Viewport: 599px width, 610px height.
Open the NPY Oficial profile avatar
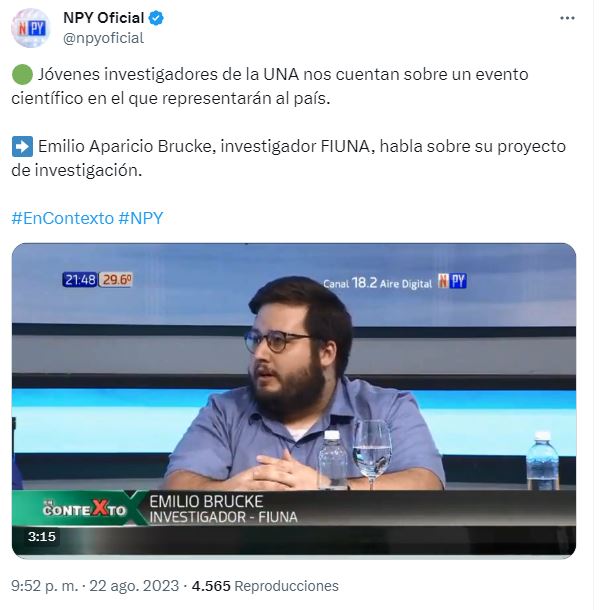tap(30, 28)
